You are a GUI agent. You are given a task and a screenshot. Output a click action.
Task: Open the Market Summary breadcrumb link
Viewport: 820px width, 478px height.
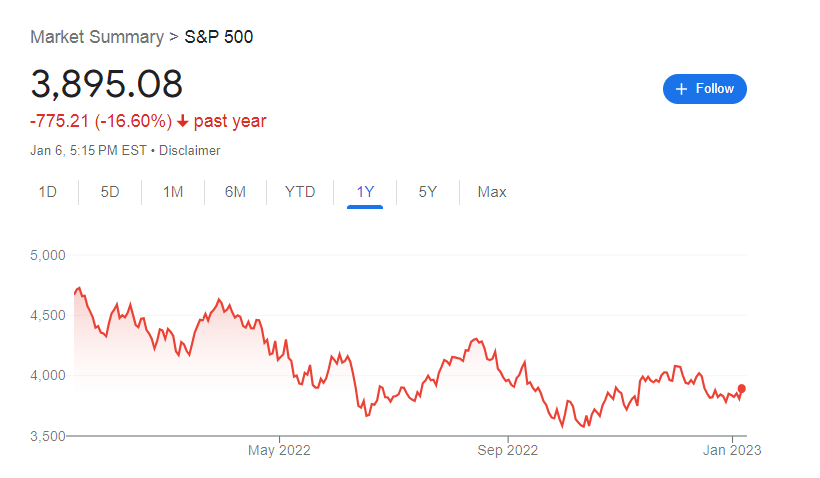point(97,37)
